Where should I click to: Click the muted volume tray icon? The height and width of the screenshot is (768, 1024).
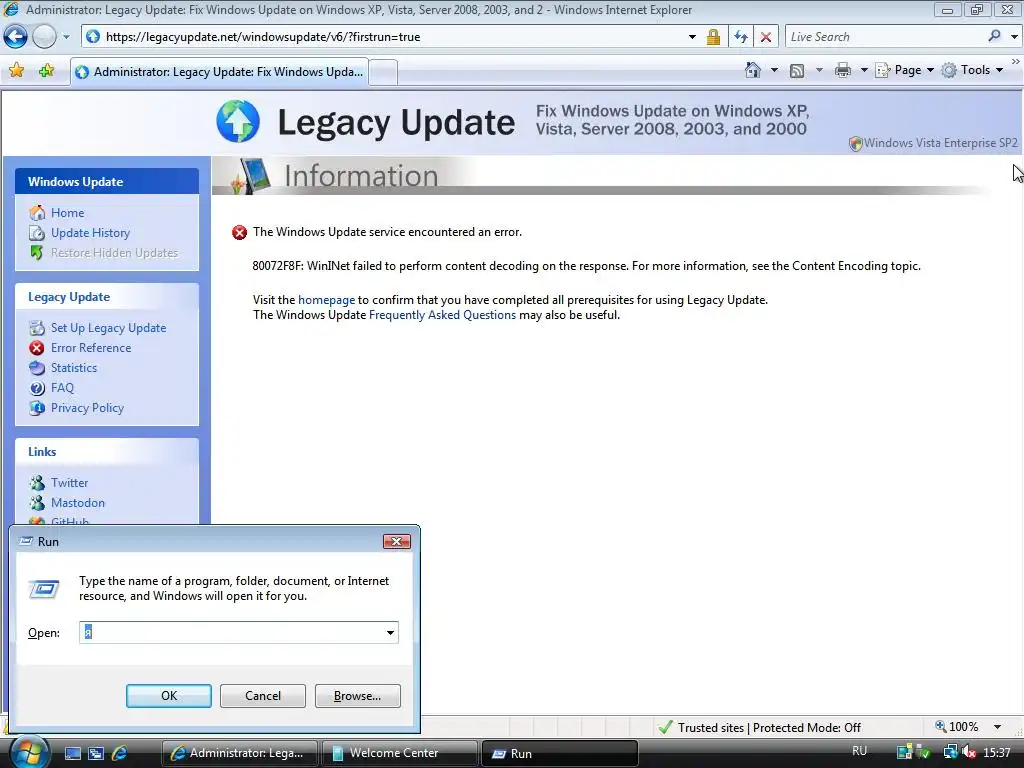[x=968, y=752]
